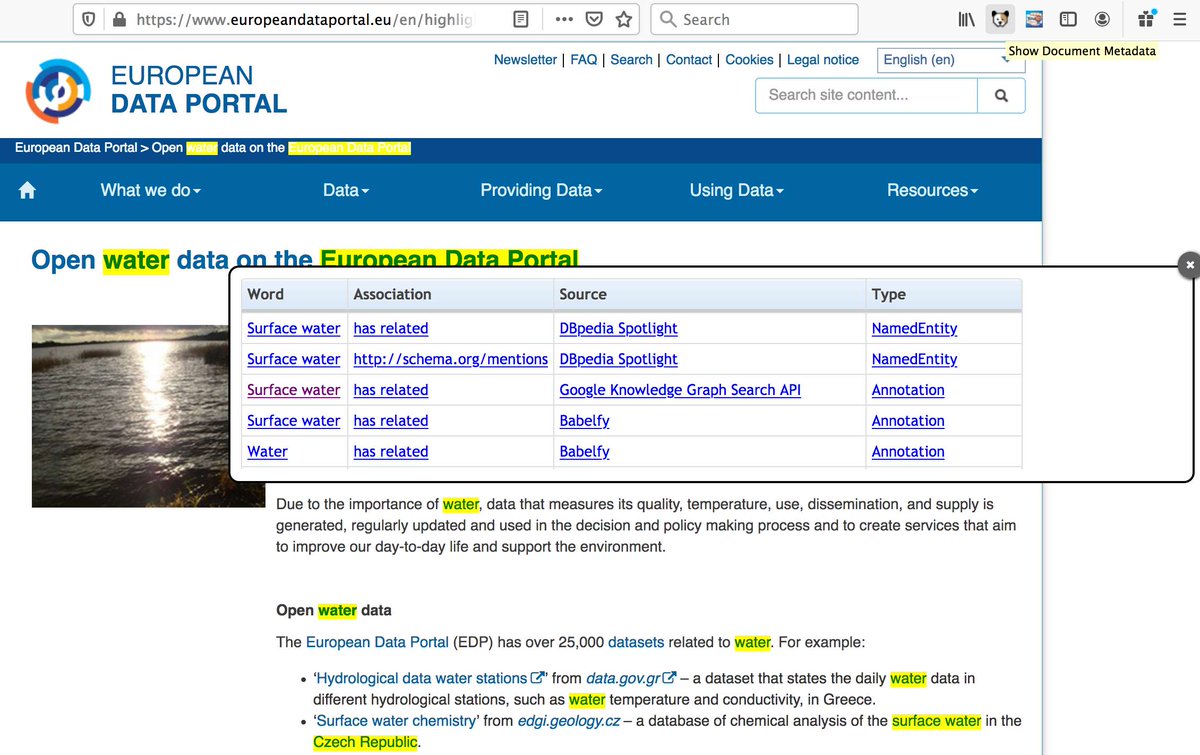This screenshot has height=755, width=1200.
Task: Open the Surface water chemistry link
Action: [396, 721]
